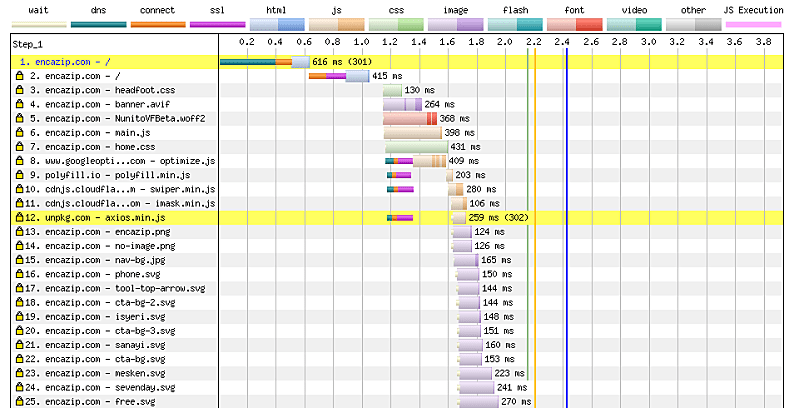
Task: Click the 0.2 seconds timeline tick label
Action: (247, 42)
